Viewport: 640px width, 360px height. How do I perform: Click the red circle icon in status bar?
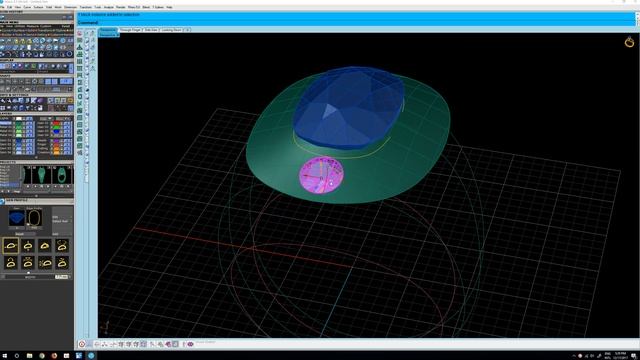[82, 344]
